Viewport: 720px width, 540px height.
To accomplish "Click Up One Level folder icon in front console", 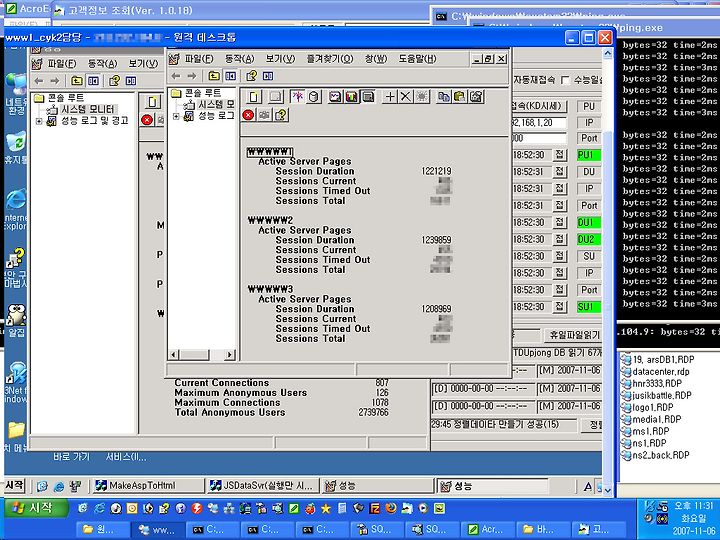I will 214,76.
